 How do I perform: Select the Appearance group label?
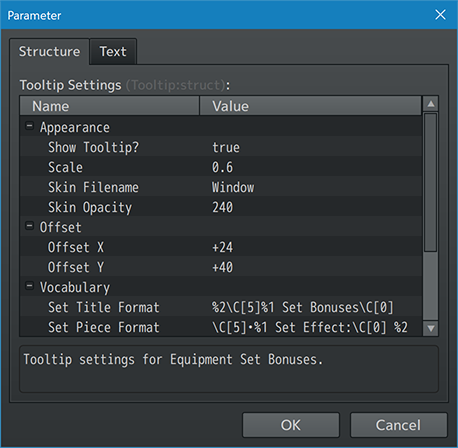click(75, 128)
